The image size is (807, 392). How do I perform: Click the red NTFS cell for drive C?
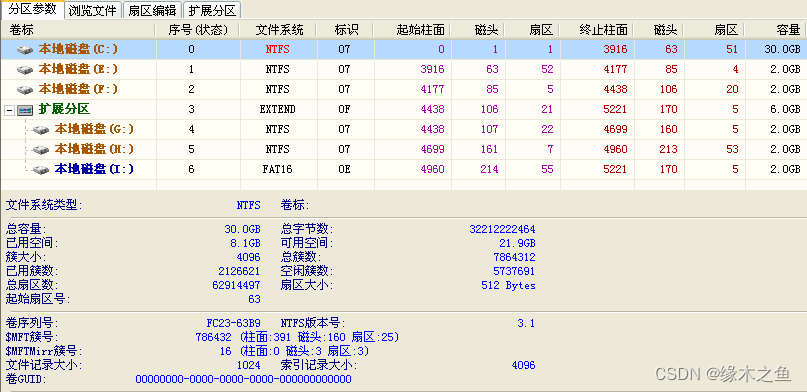click(x=277, y=50)
